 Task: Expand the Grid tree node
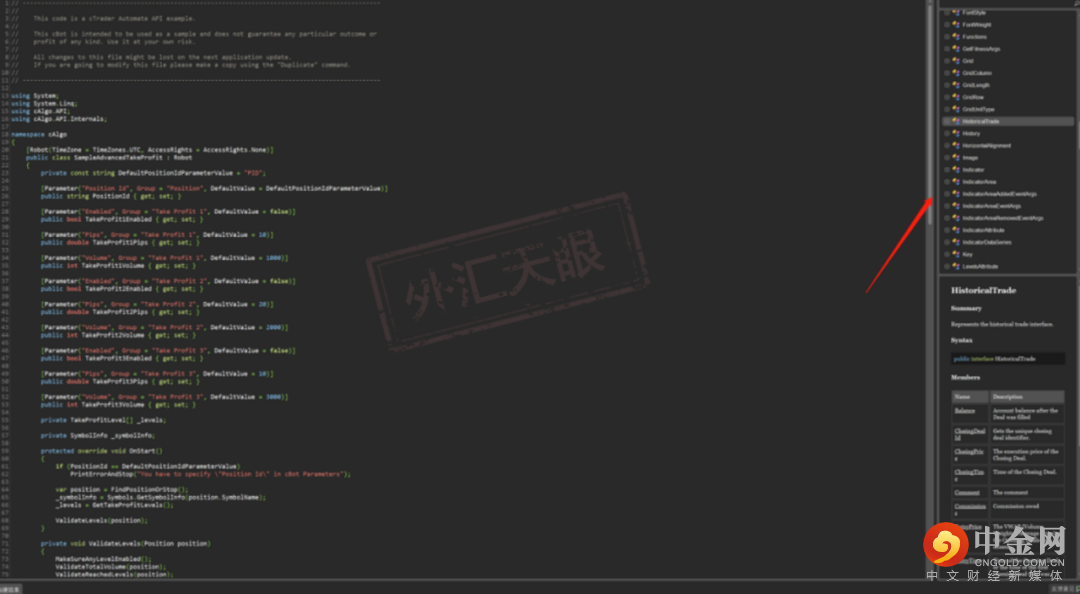click(947, 61)
